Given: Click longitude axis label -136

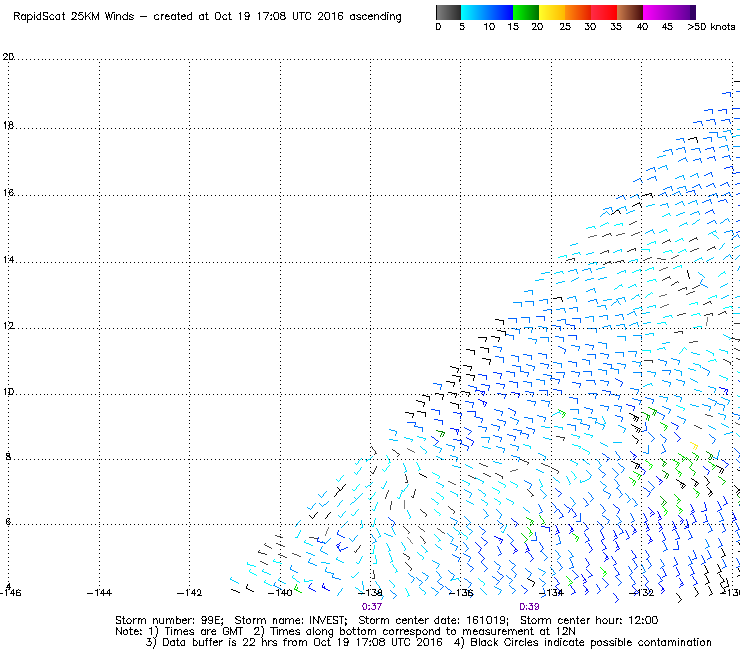Looking at the screenshot, I should pyautogui.click(x=460, y=593).
